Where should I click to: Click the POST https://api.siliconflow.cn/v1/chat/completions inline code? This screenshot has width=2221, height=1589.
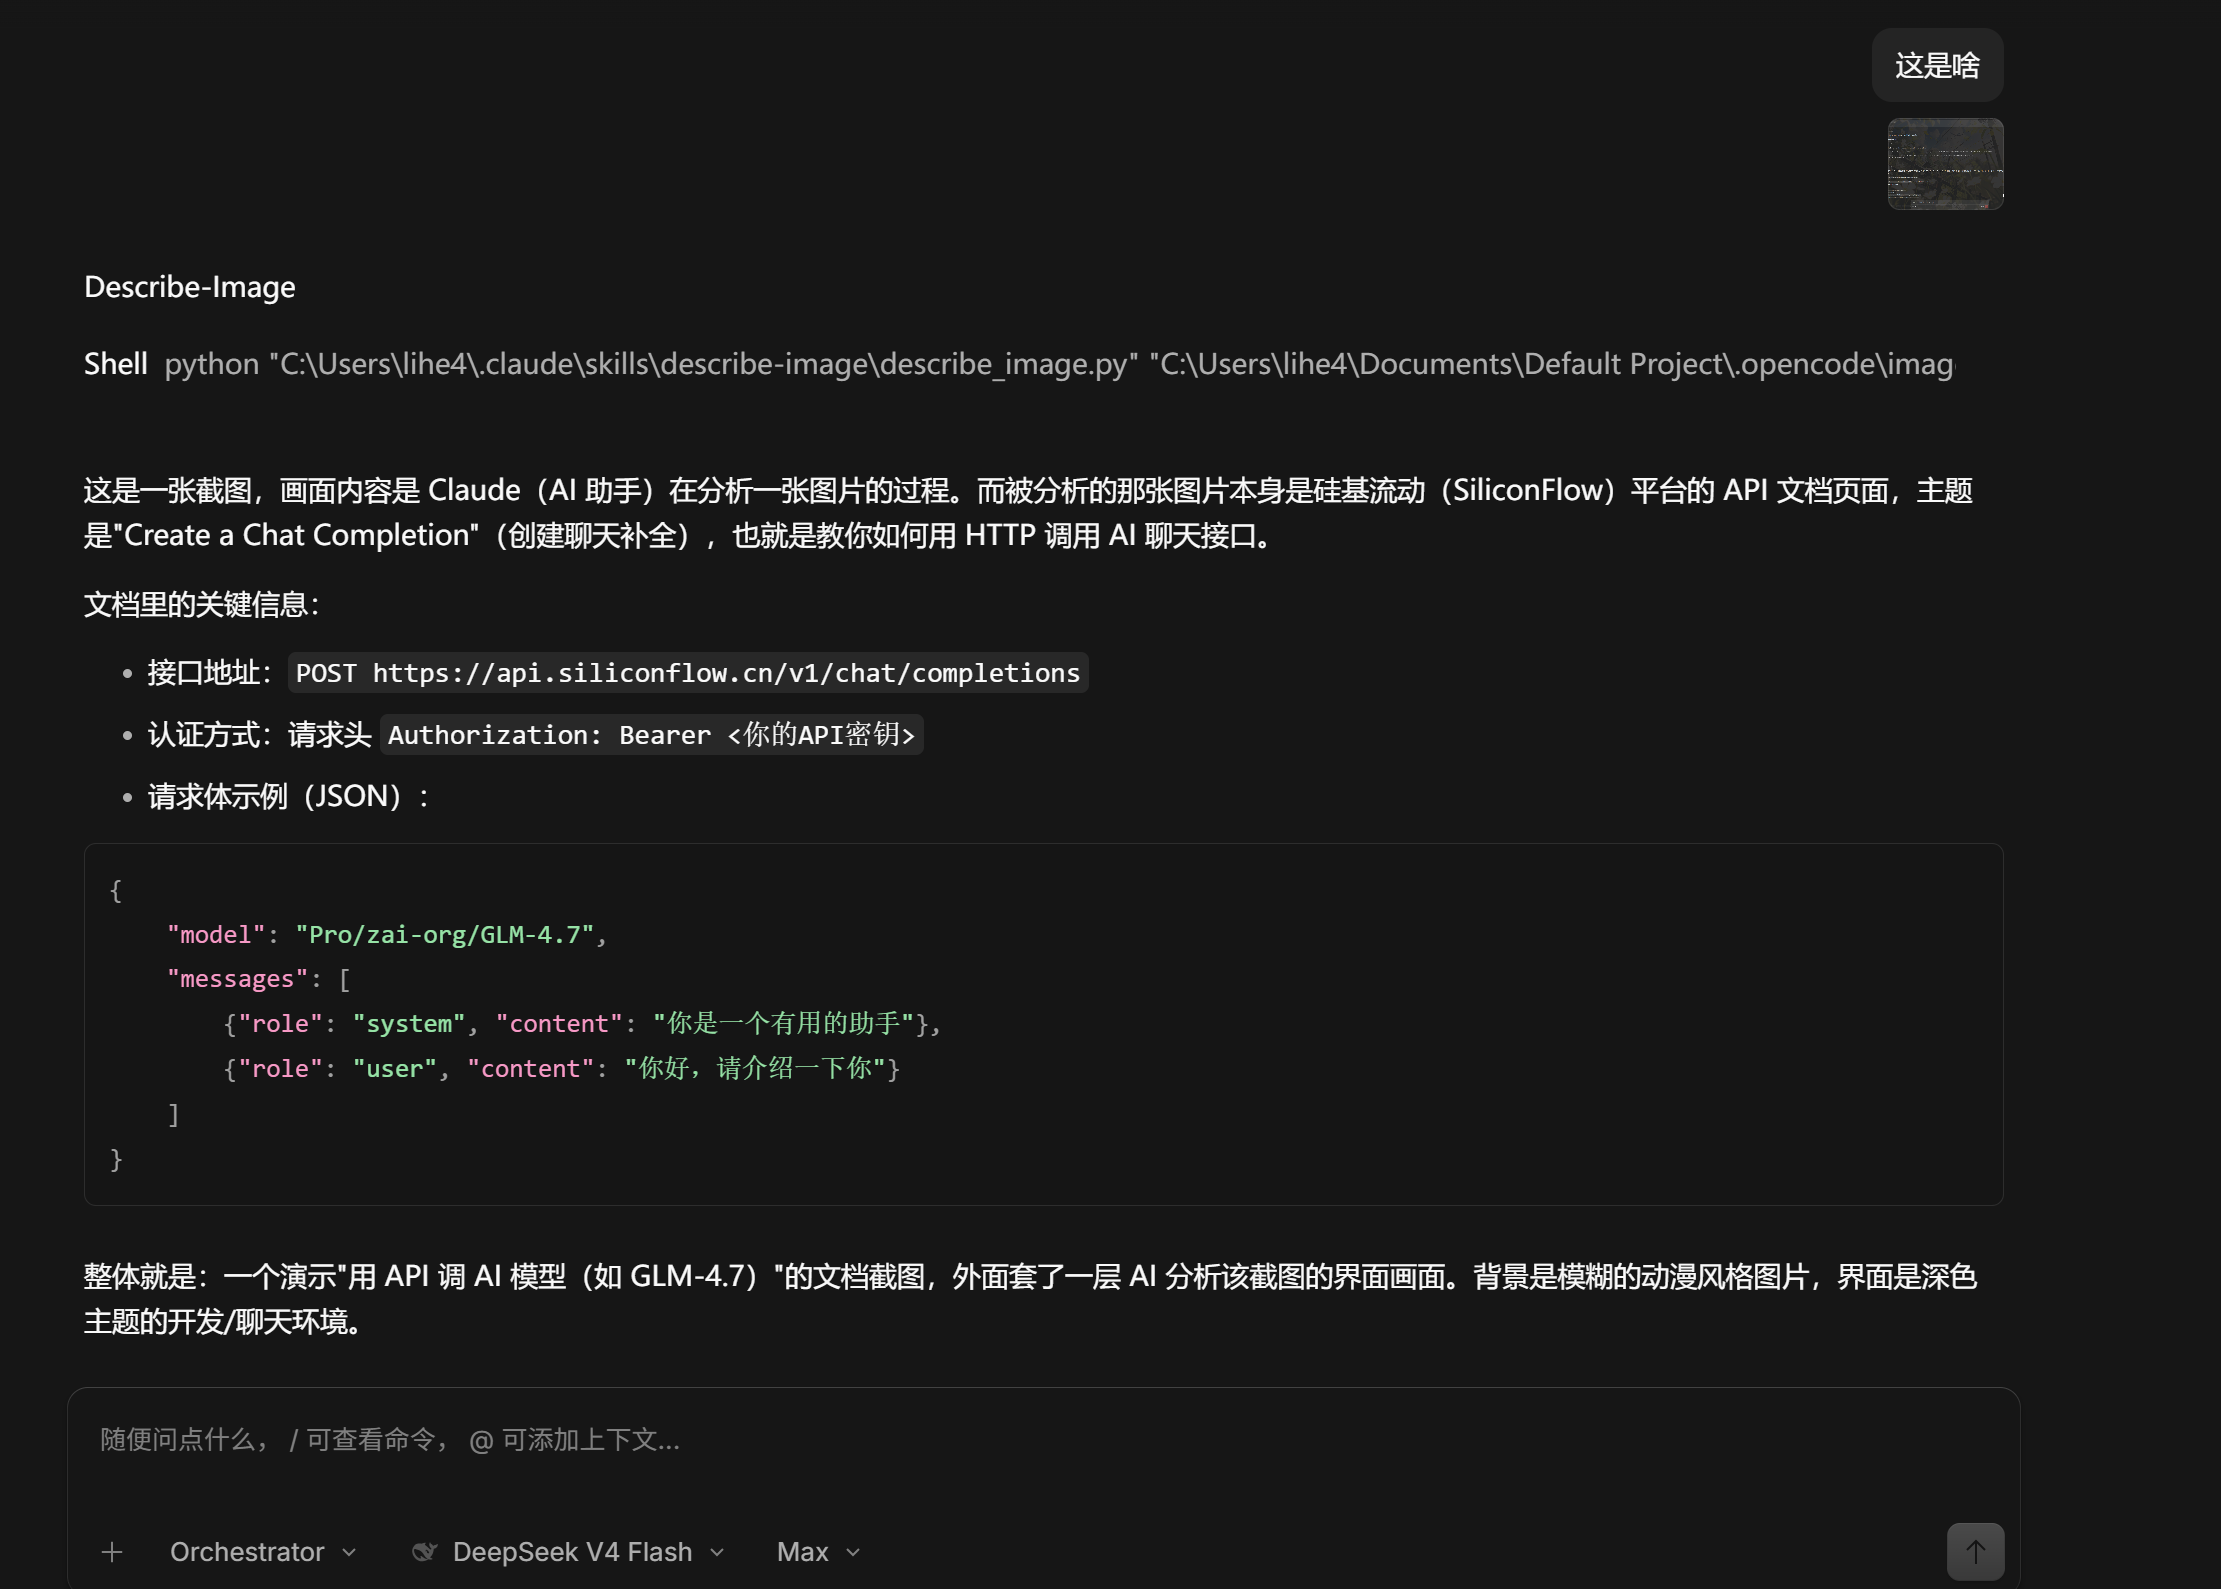pyautogui.click(x=688, y=673)
